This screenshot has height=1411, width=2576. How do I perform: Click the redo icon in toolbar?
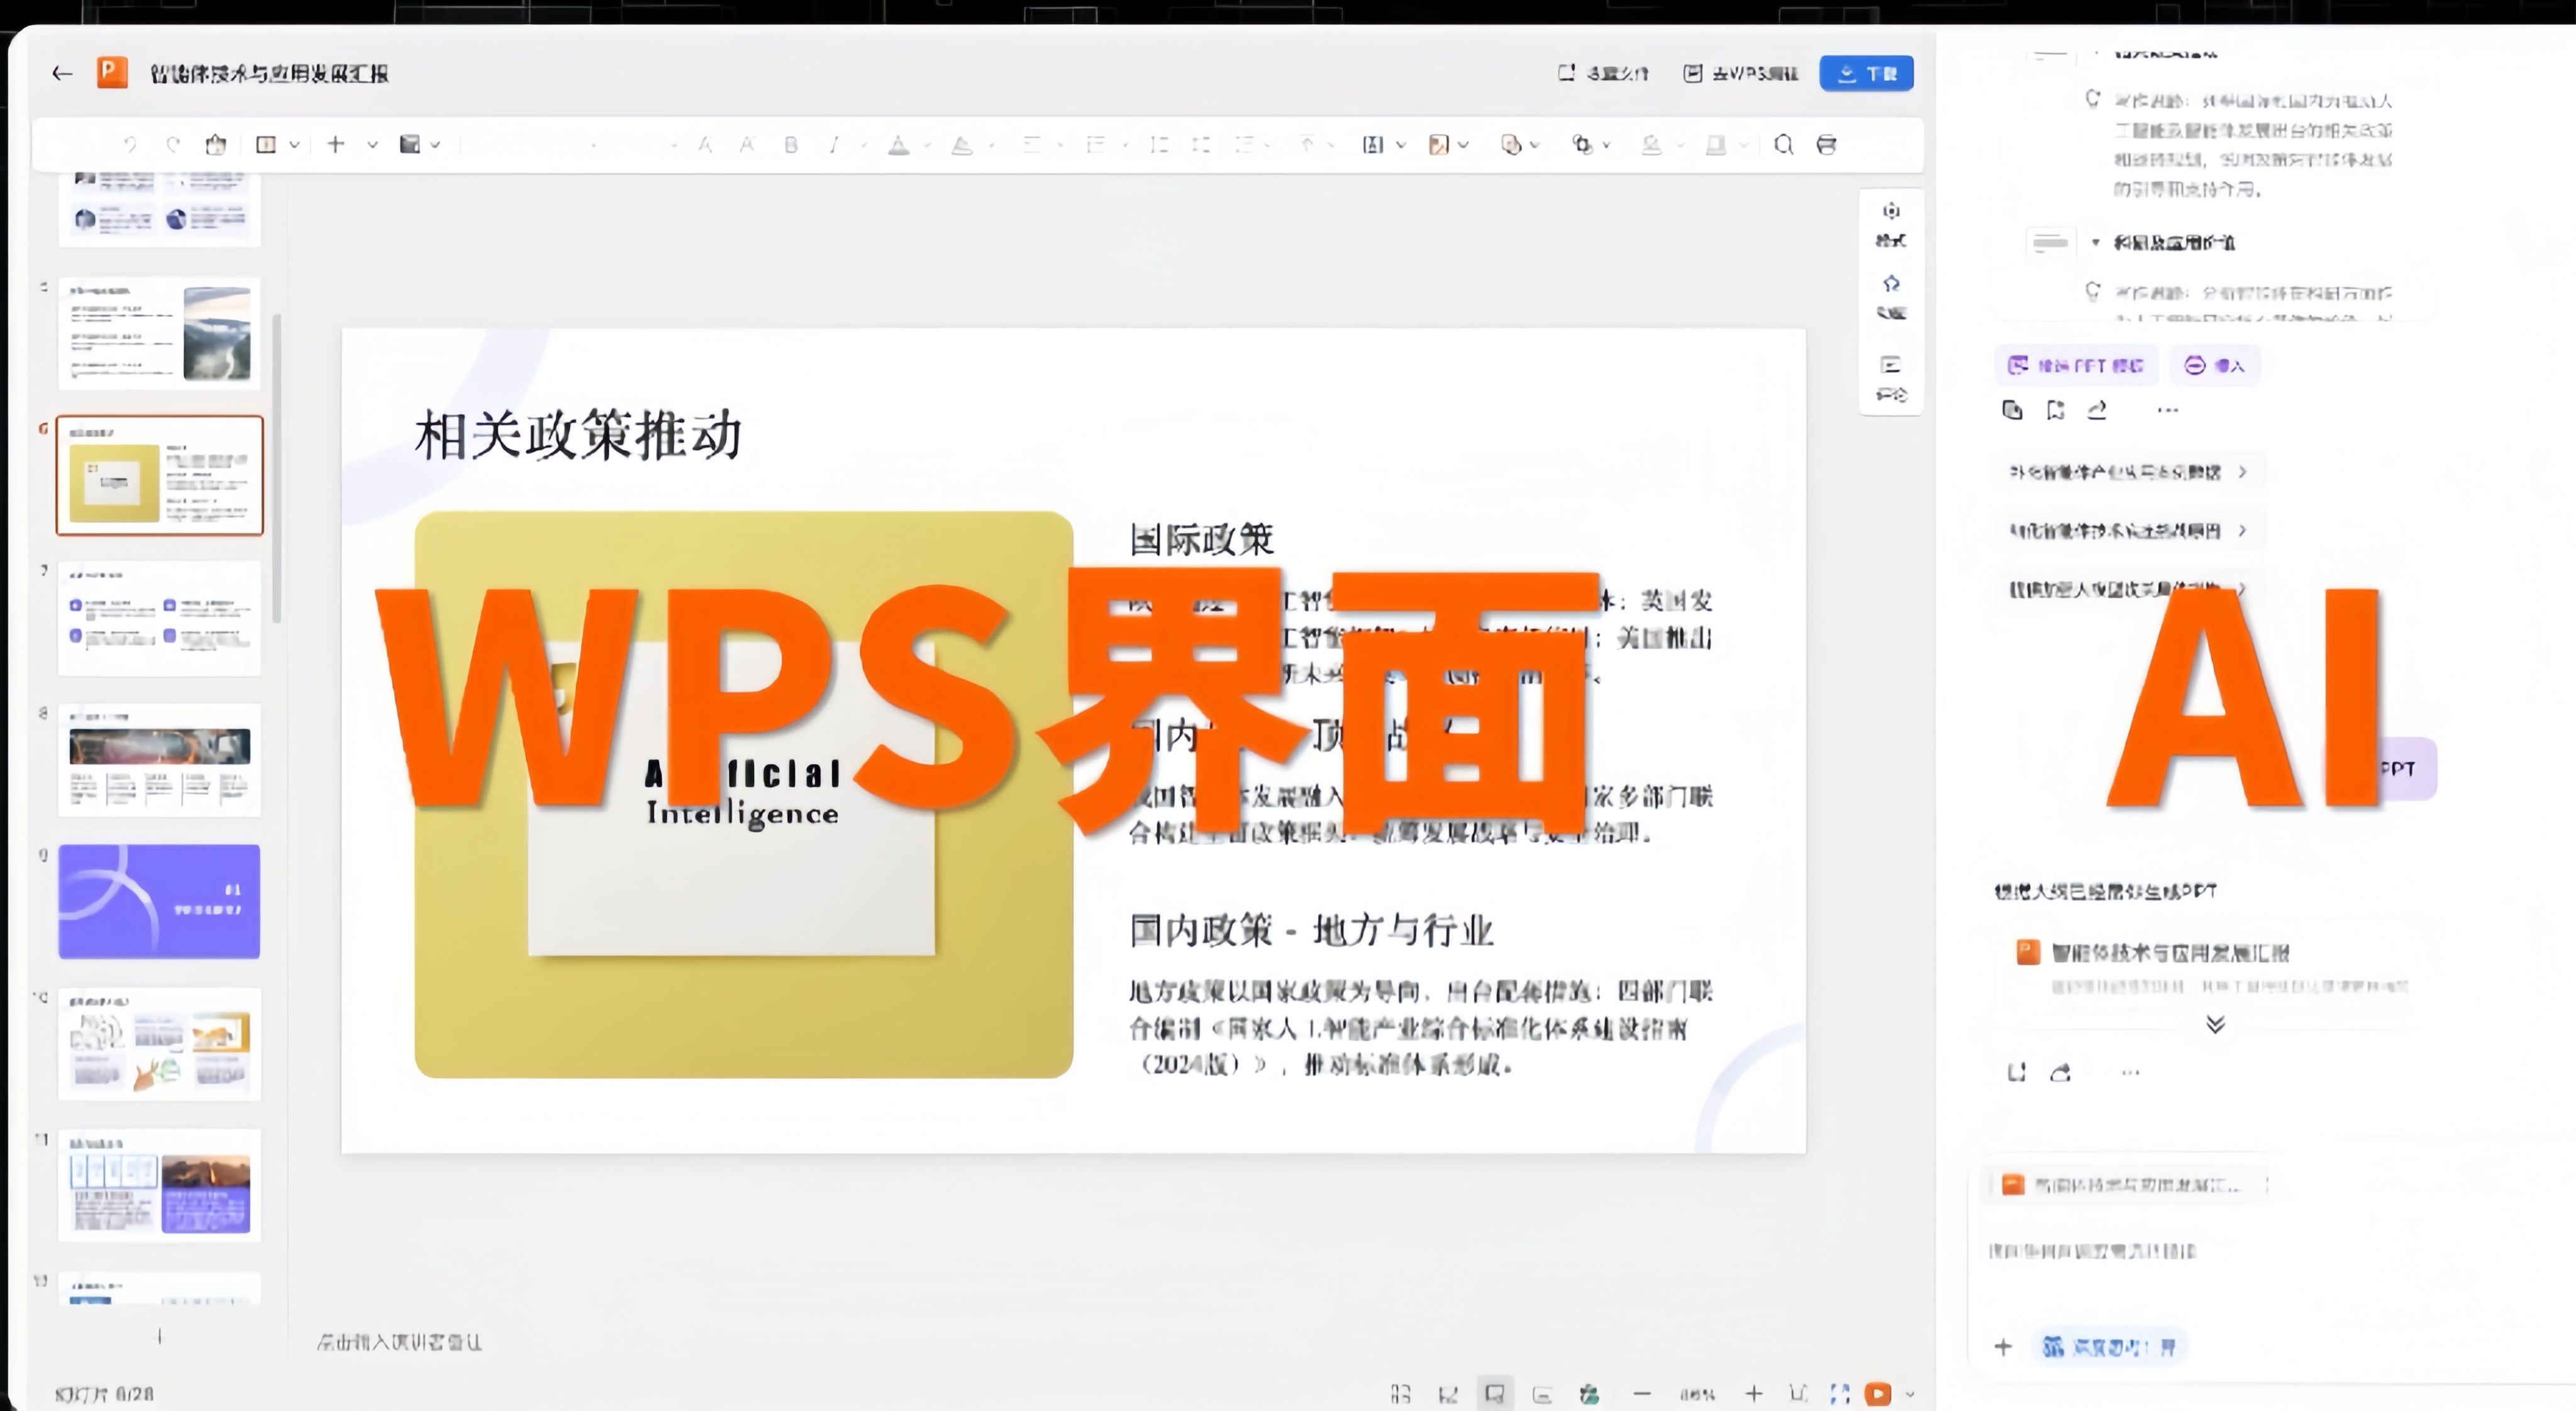[173, 145]
